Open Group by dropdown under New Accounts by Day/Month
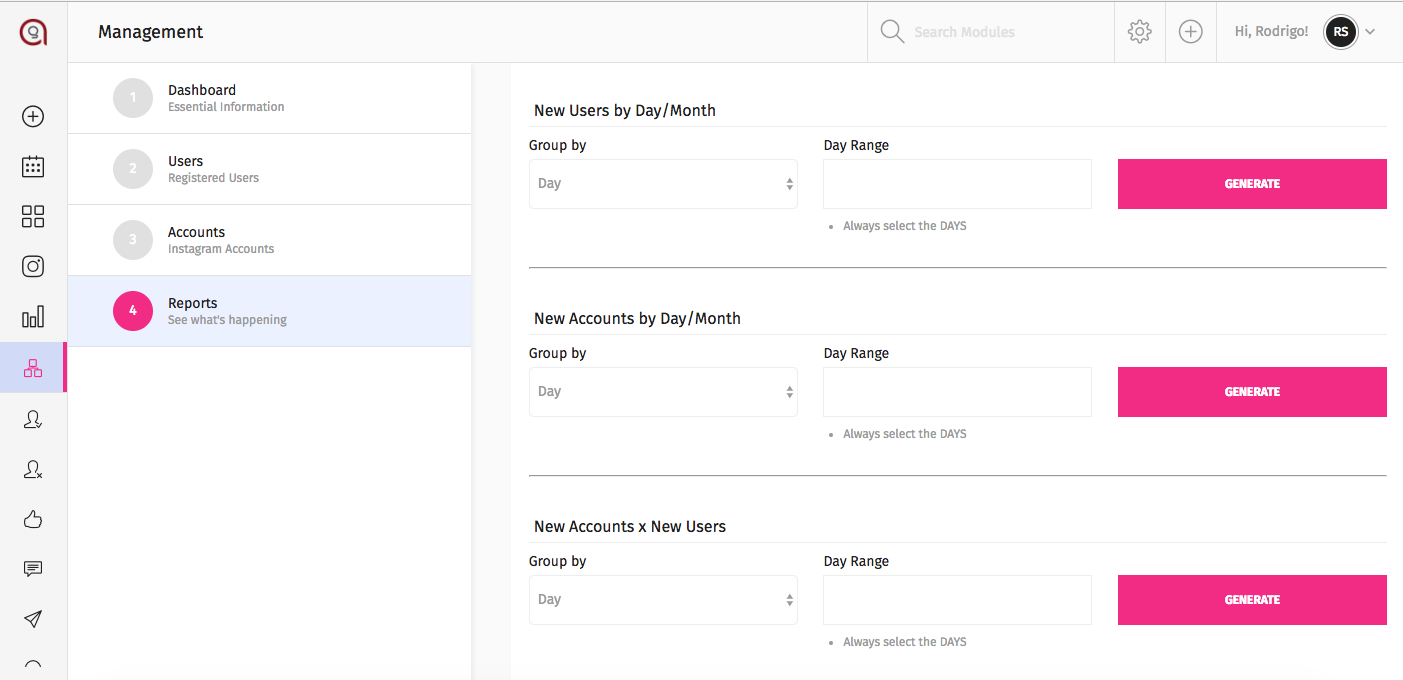The width and height of the screenshot is (1403, 680). [x=663, y=392]
